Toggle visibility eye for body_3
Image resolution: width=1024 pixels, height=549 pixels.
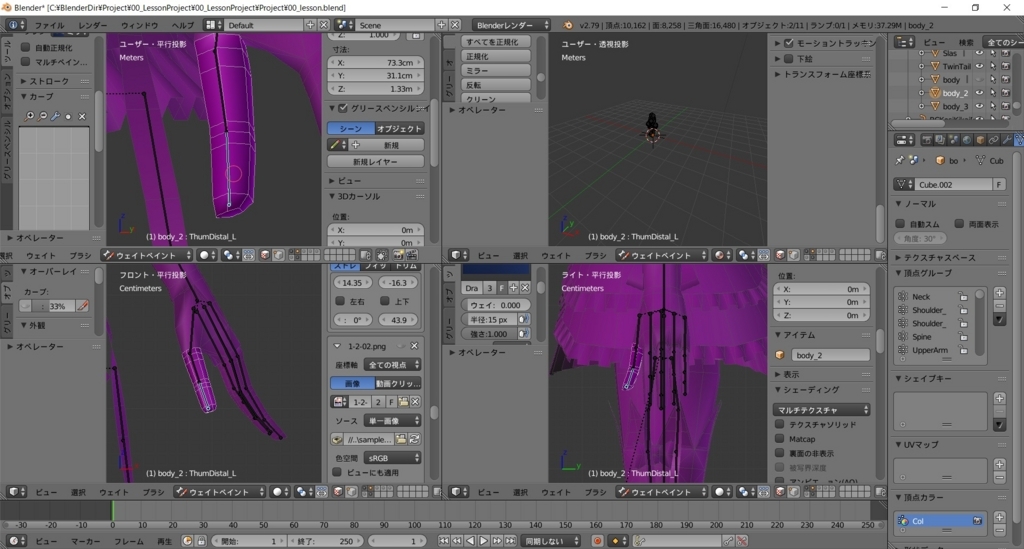pyautogui.click(x=979, y=106)
